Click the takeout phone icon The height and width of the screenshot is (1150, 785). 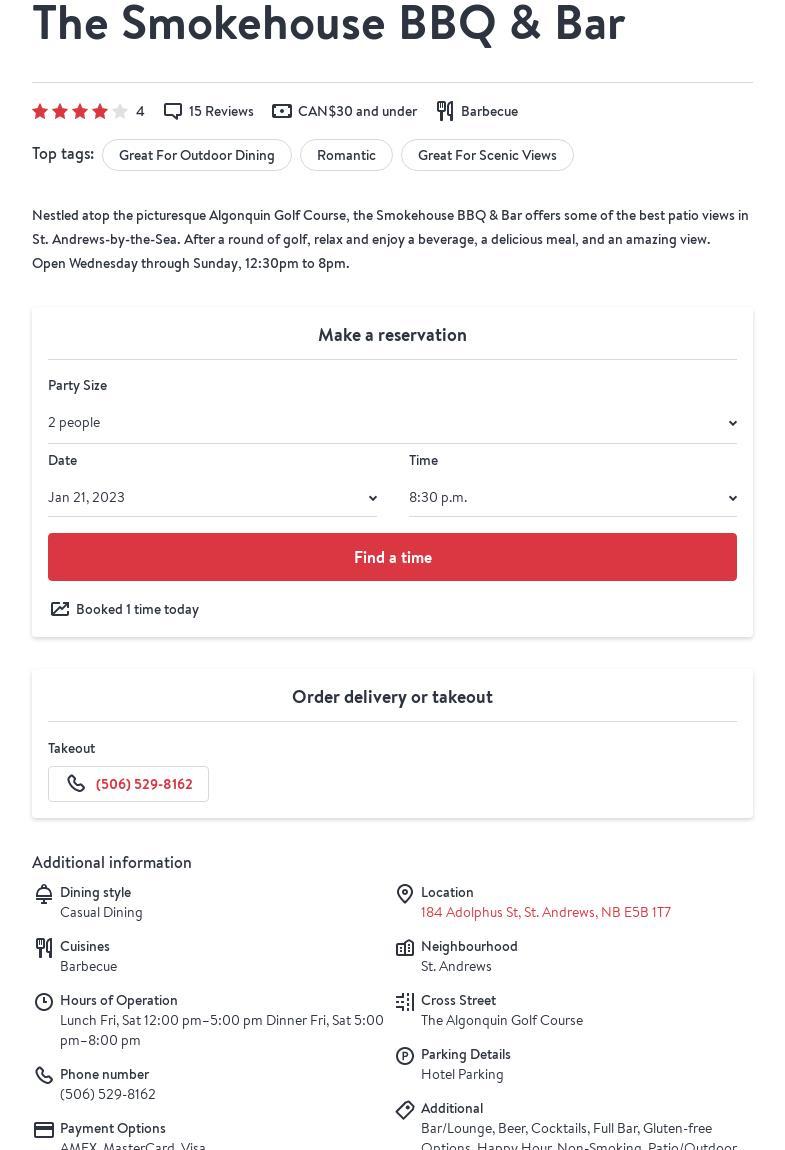[76, 784]
